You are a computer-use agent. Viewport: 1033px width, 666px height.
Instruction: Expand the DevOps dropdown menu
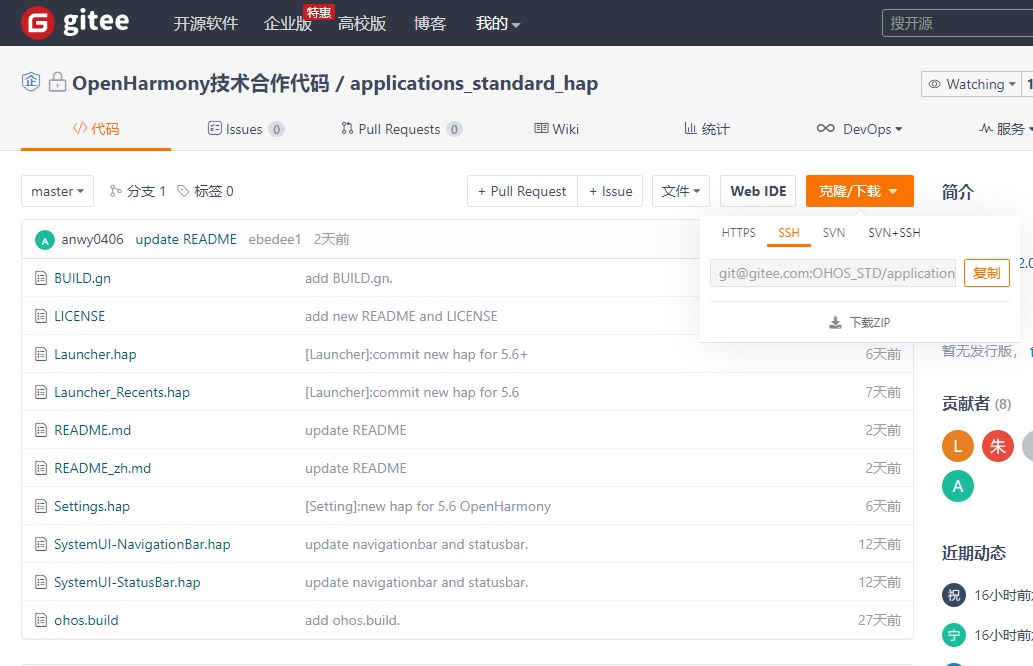pyautogui.click(x=859, y=129)
